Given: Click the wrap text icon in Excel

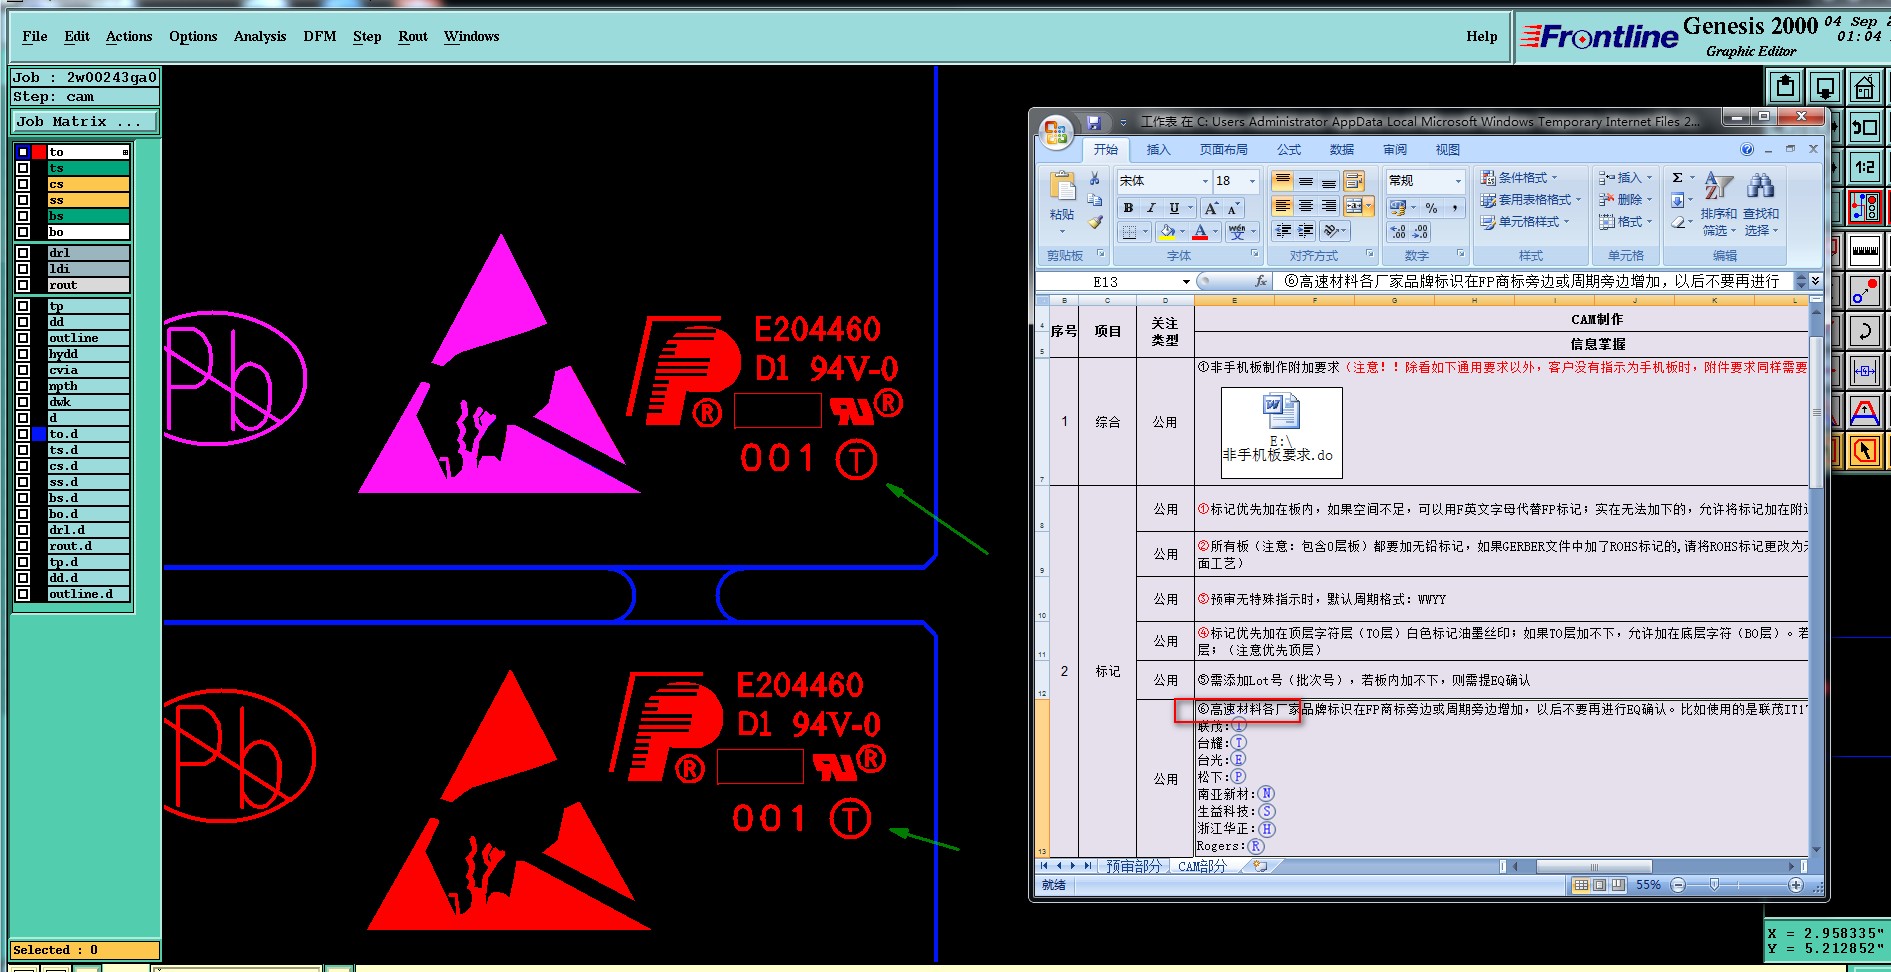Looking at the screenshot, I should click(1354, 181).
